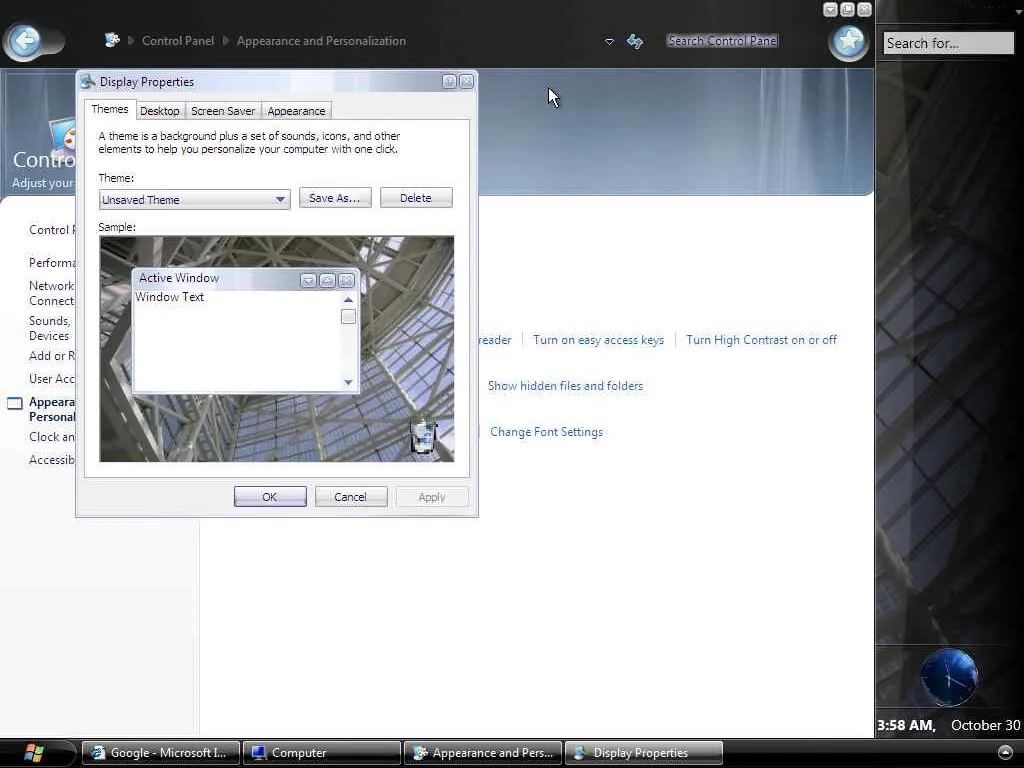This screenshot has width=1024, height=768.
Task: Click the Active Window sample title bar
Action: pos(245,279)
